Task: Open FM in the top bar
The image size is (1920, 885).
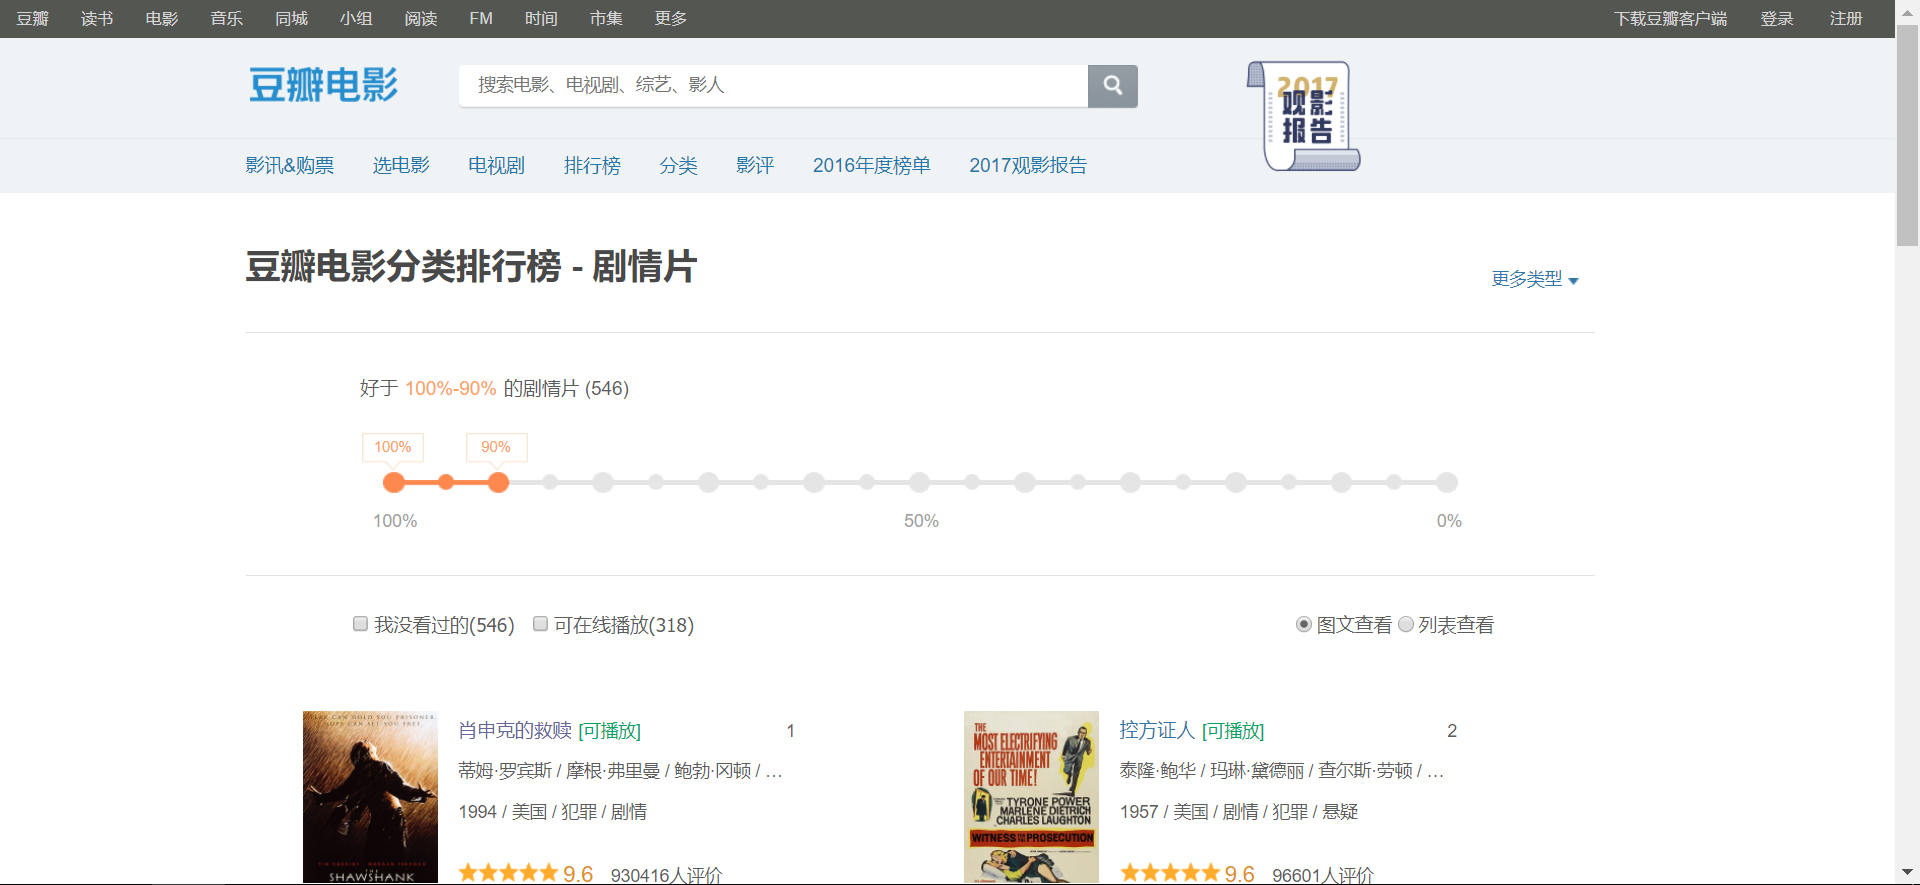Action: 481,18
